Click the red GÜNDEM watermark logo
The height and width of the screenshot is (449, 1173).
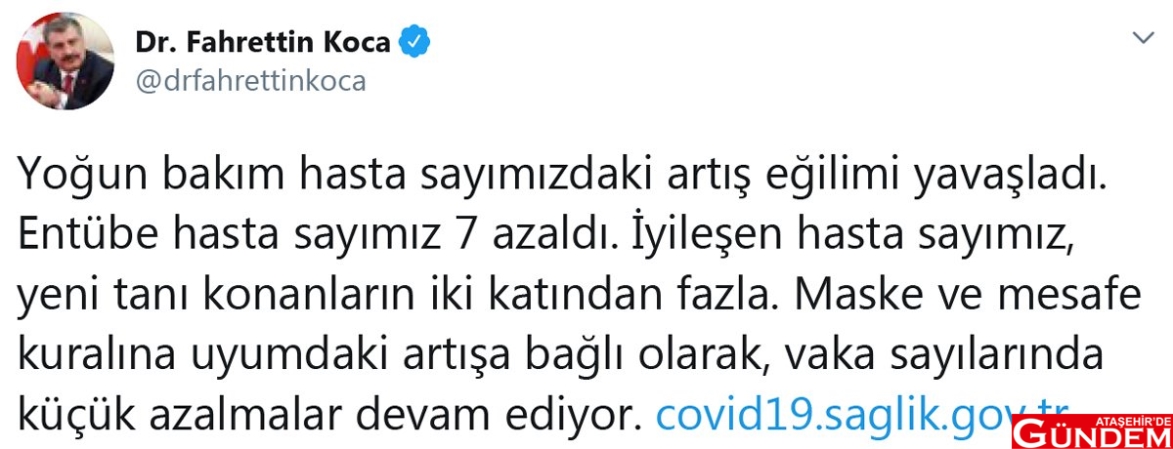[x=1092, y=435]
